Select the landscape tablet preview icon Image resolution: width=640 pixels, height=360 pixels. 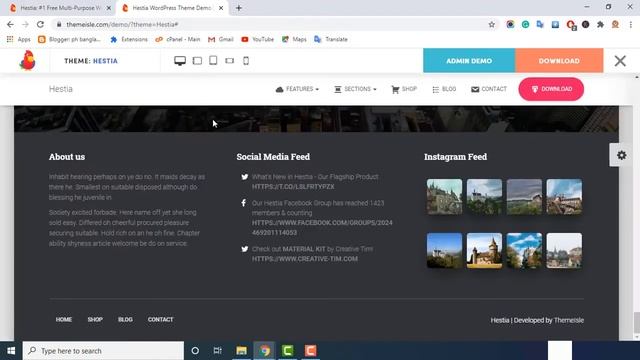click(197, 61)
